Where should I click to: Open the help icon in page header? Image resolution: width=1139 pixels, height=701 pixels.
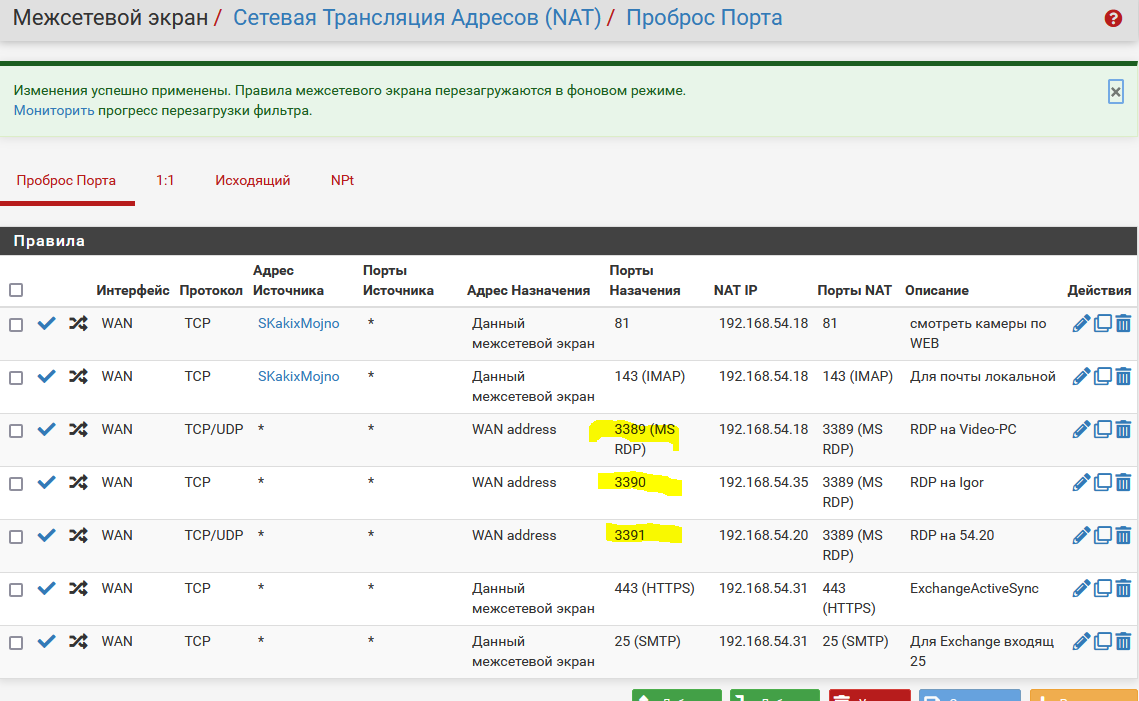click(1113, 18)
